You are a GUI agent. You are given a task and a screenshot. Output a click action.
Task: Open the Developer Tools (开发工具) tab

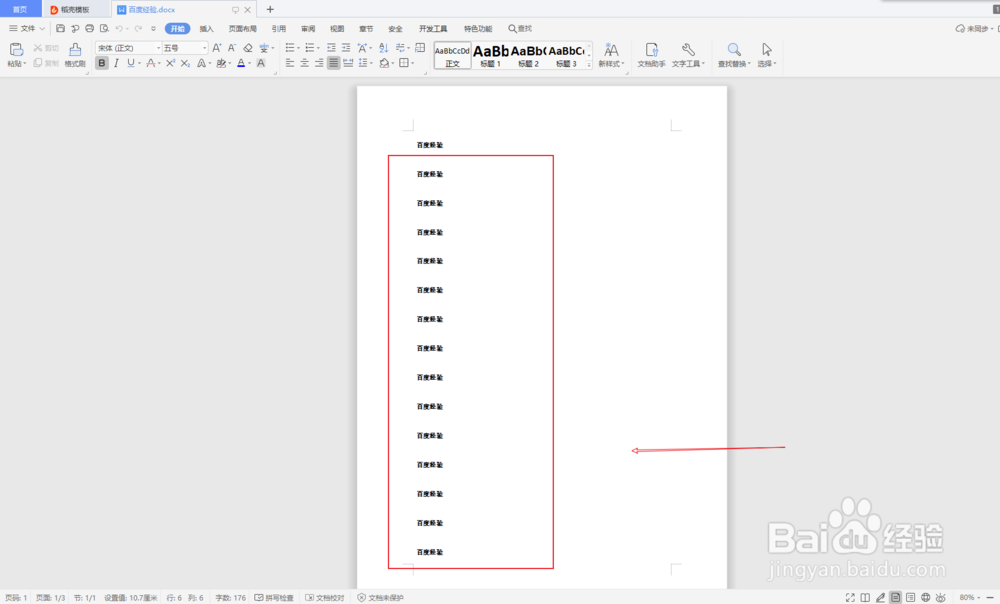[x=433, y=29]
